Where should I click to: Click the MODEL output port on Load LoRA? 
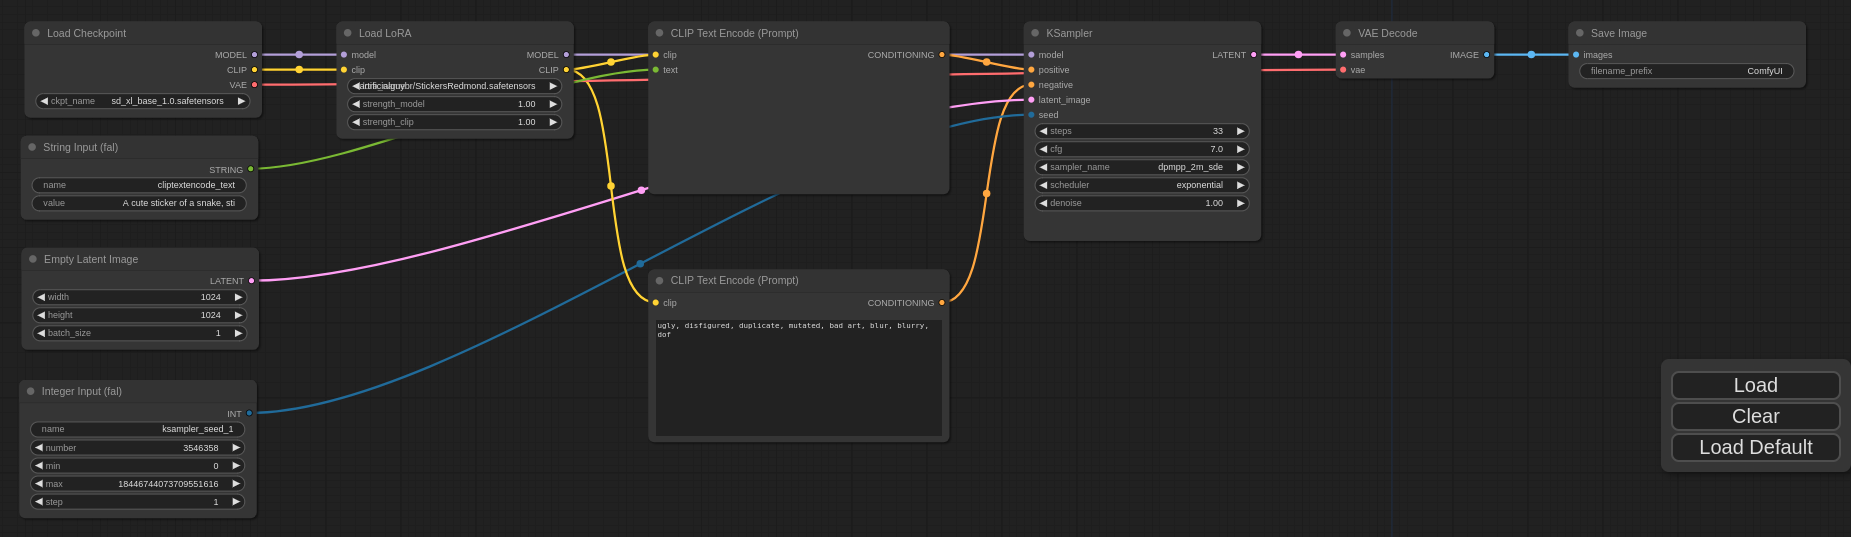566,55
